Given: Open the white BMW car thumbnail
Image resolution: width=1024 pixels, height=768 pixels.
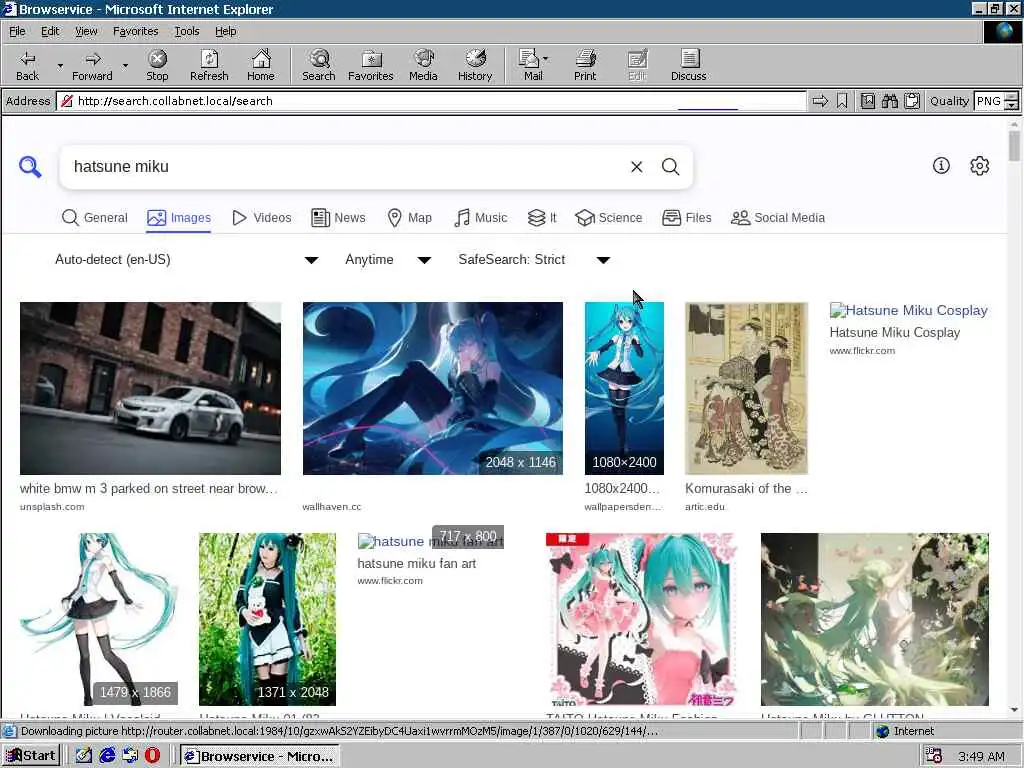Looking at the screenshot, I should pyautogui.click(x=150, y=388).
